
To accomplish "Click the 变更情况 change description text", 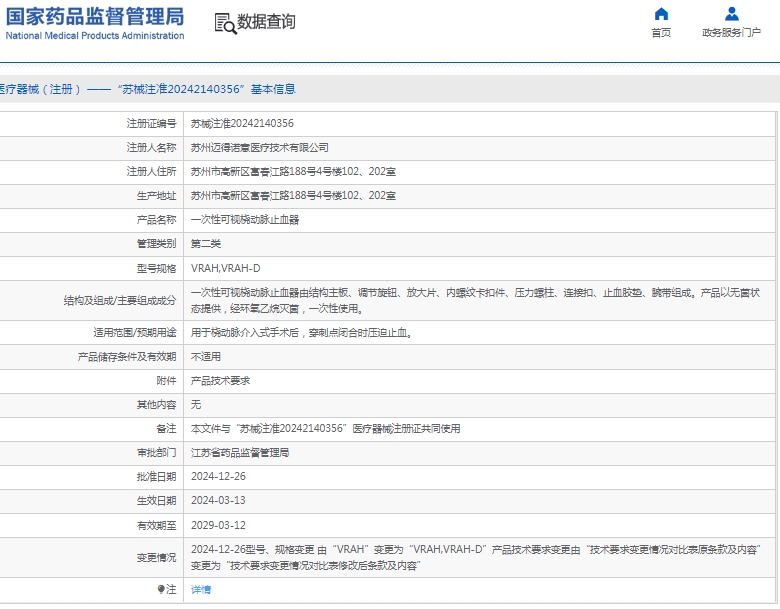I will pos(476,557).
